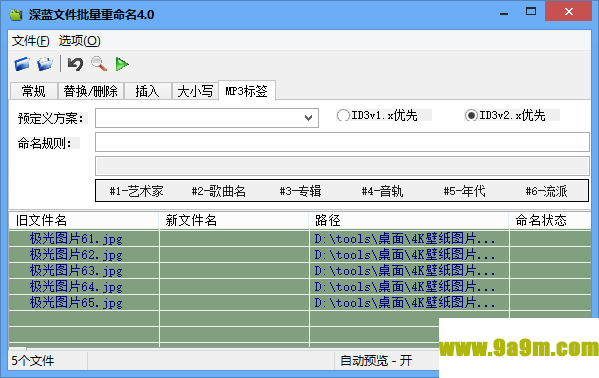This screenshot has height=378, width=599.
Task: Switch to the 常规 tab
Action: point(33,91)
